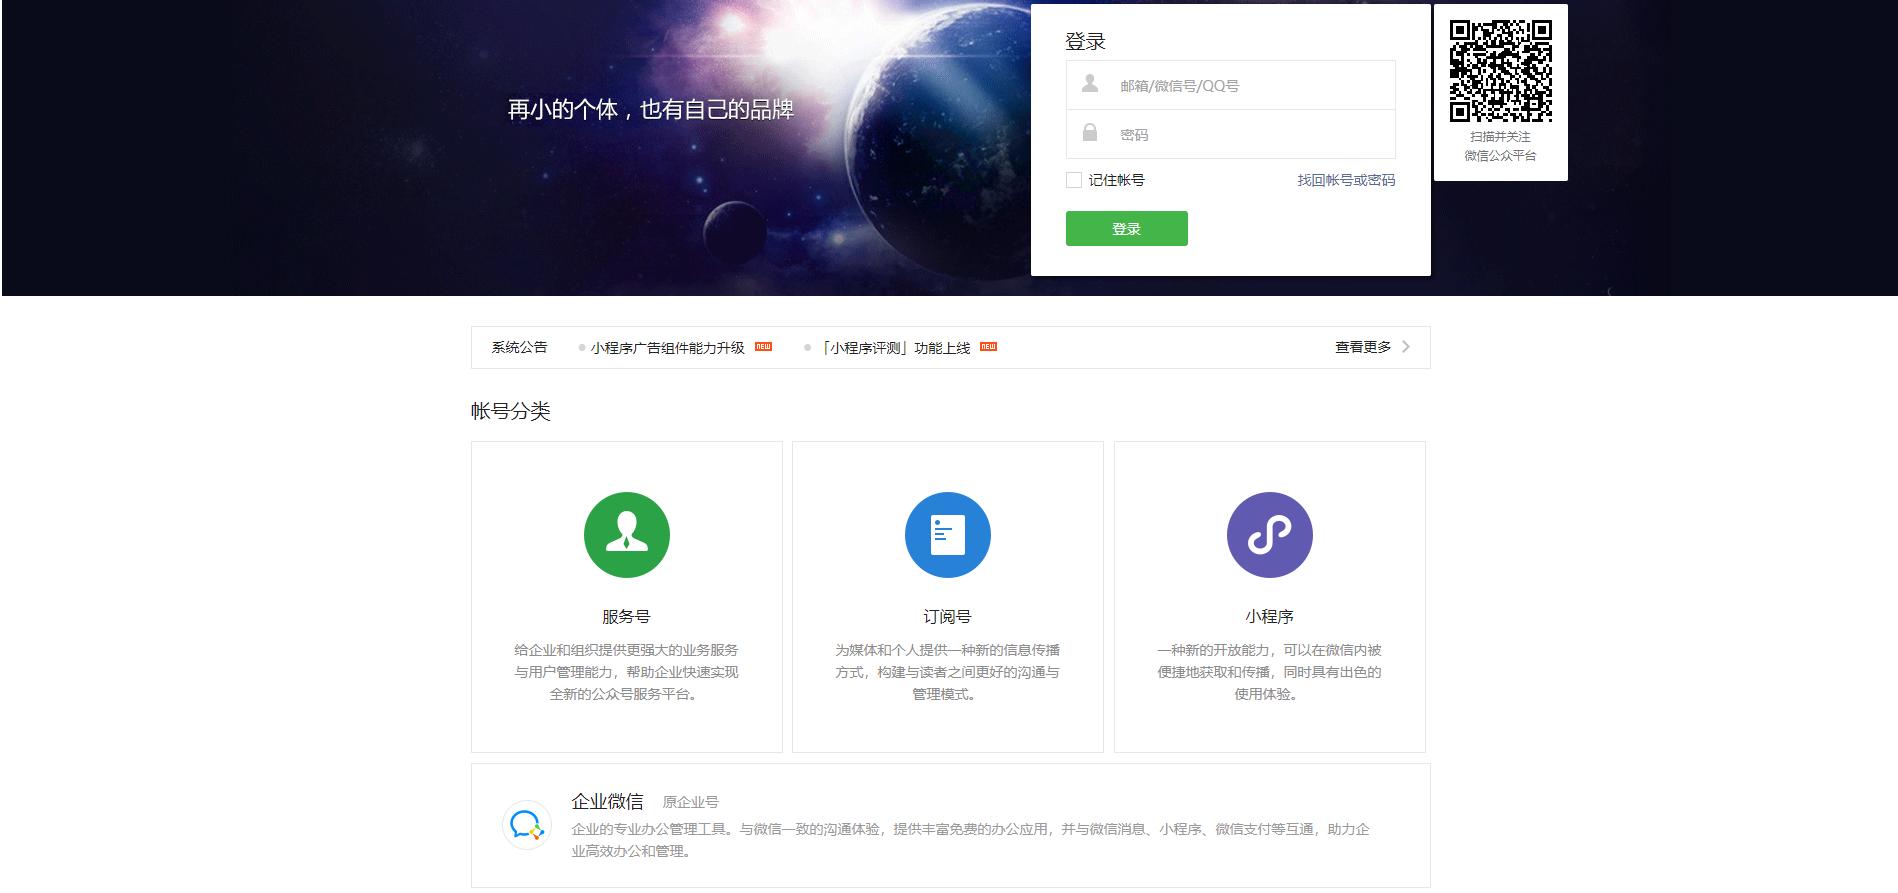Click the green 服务号 circle icon
Viewport: 1898px width, 893px height.
627,535
